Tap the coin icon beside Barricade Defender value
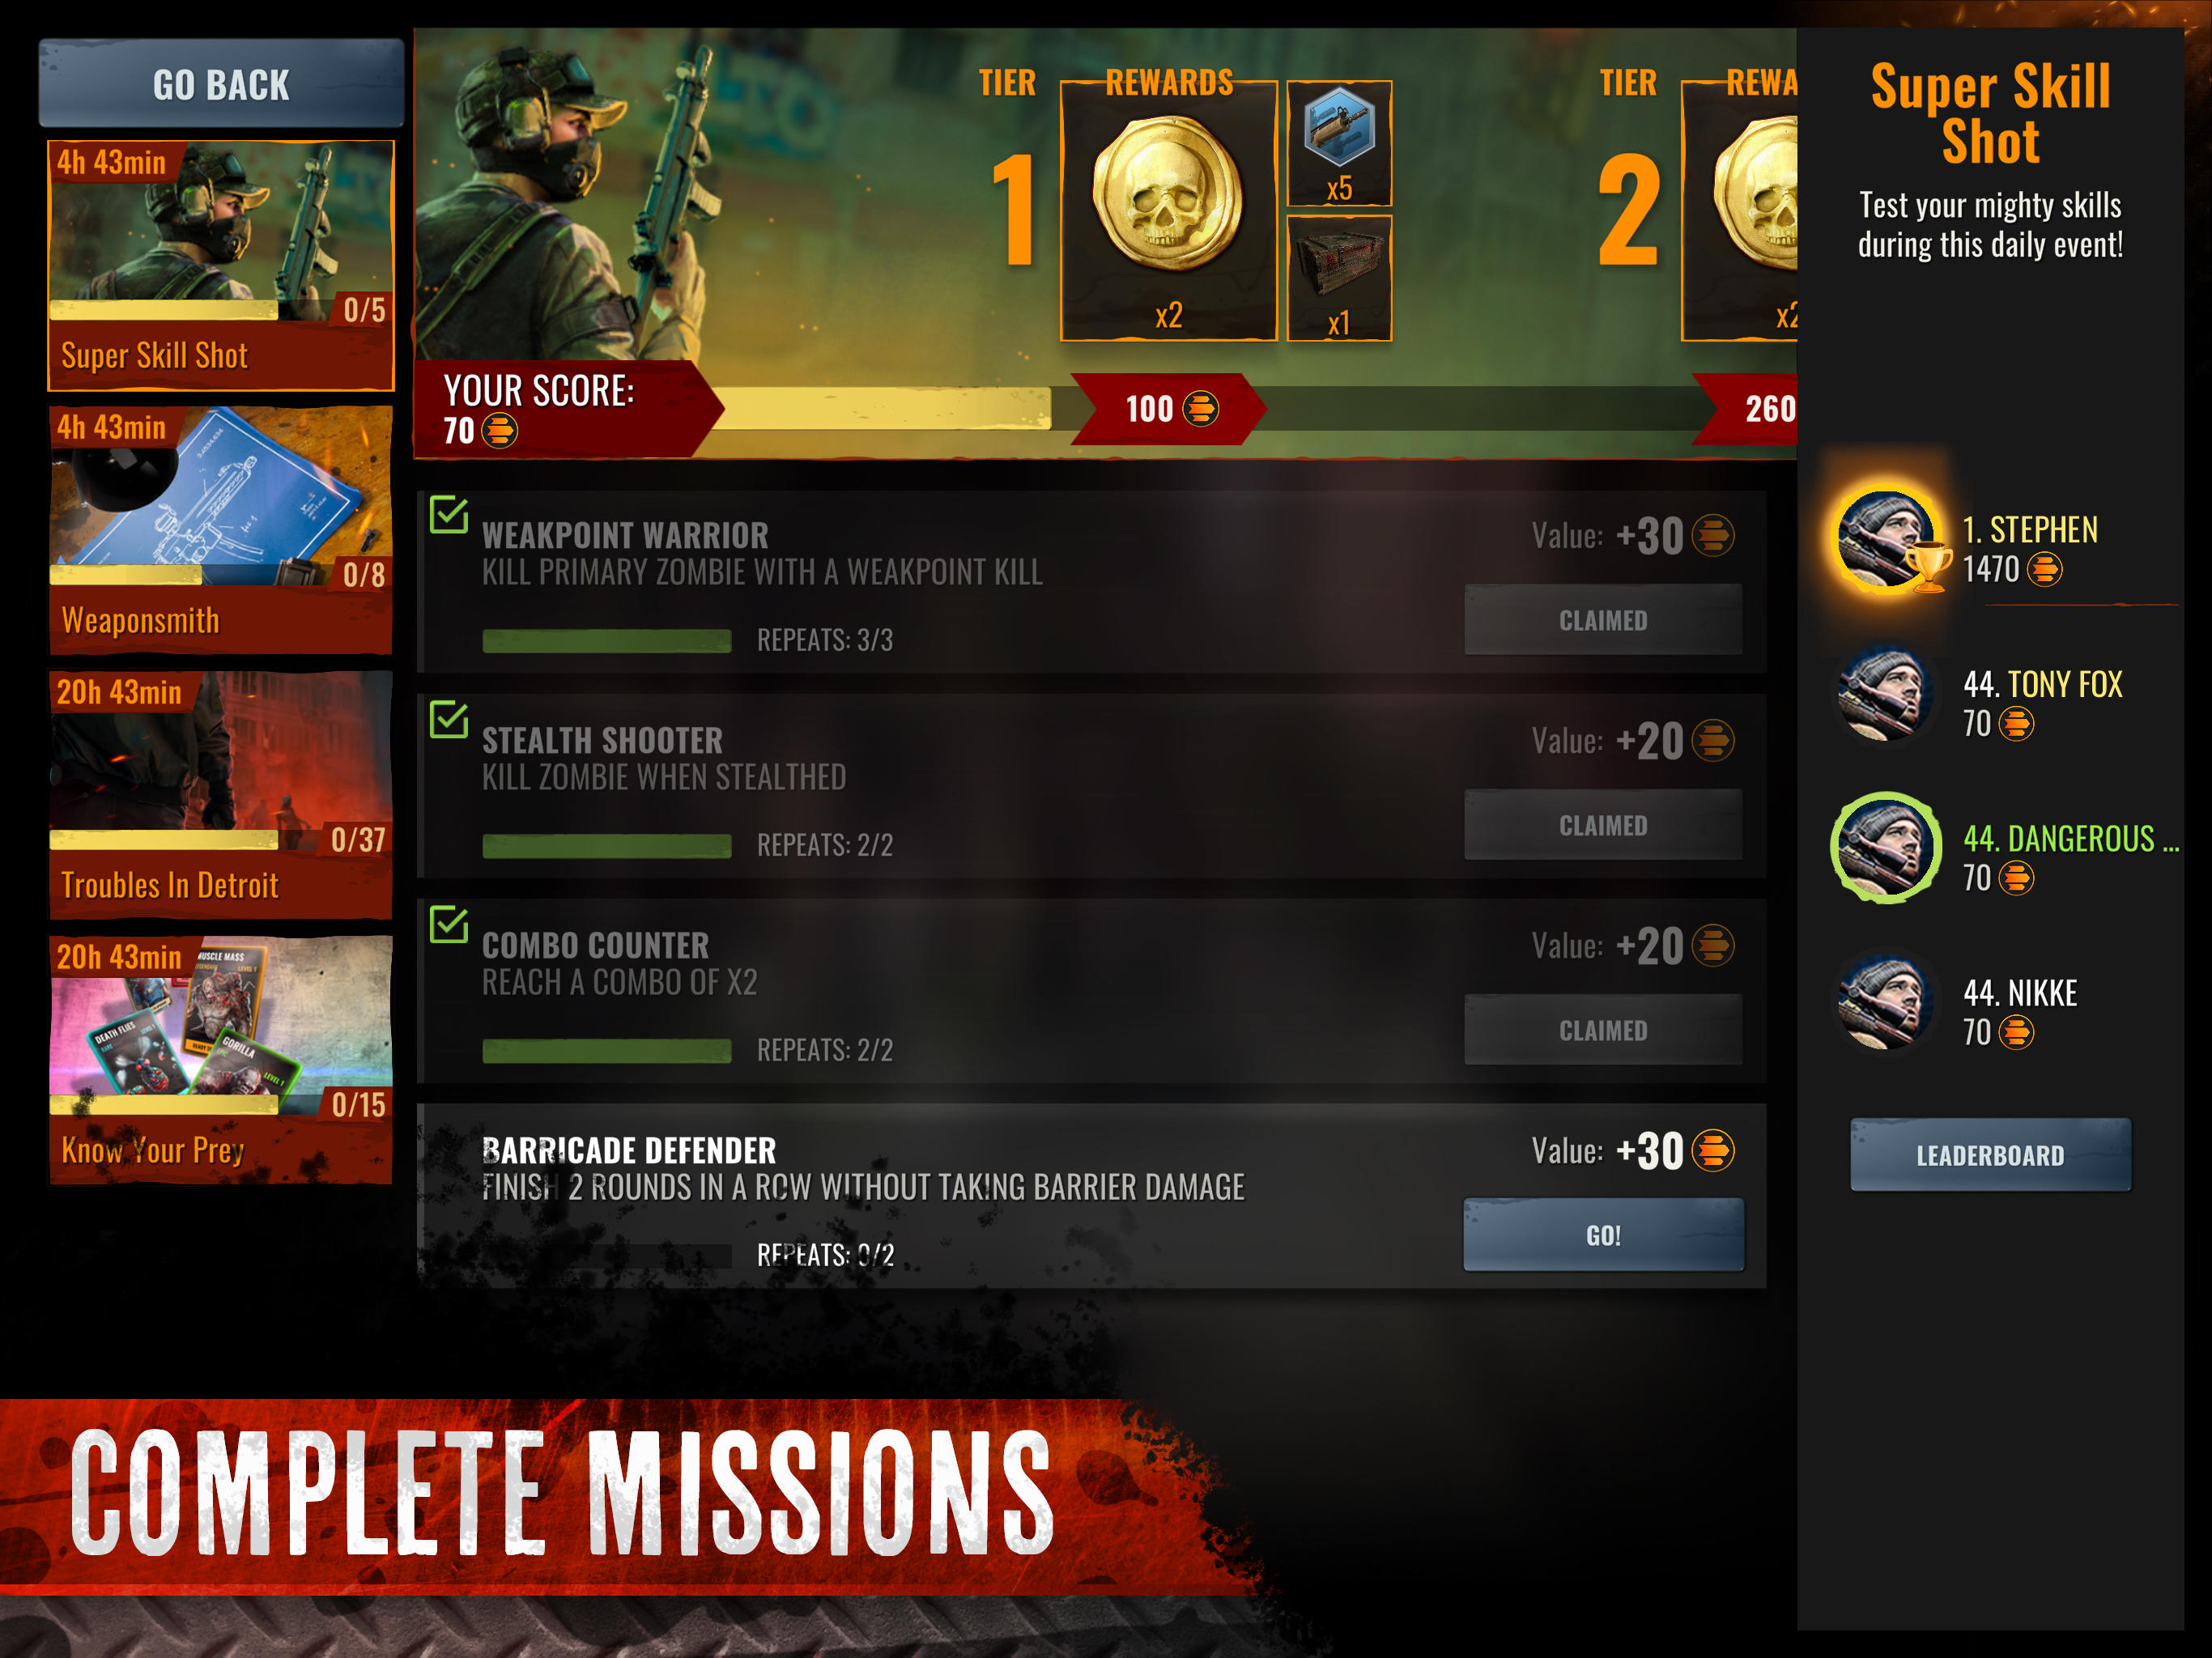The width and height of the screenshot is (2212, 1658). point(1713,1150)
